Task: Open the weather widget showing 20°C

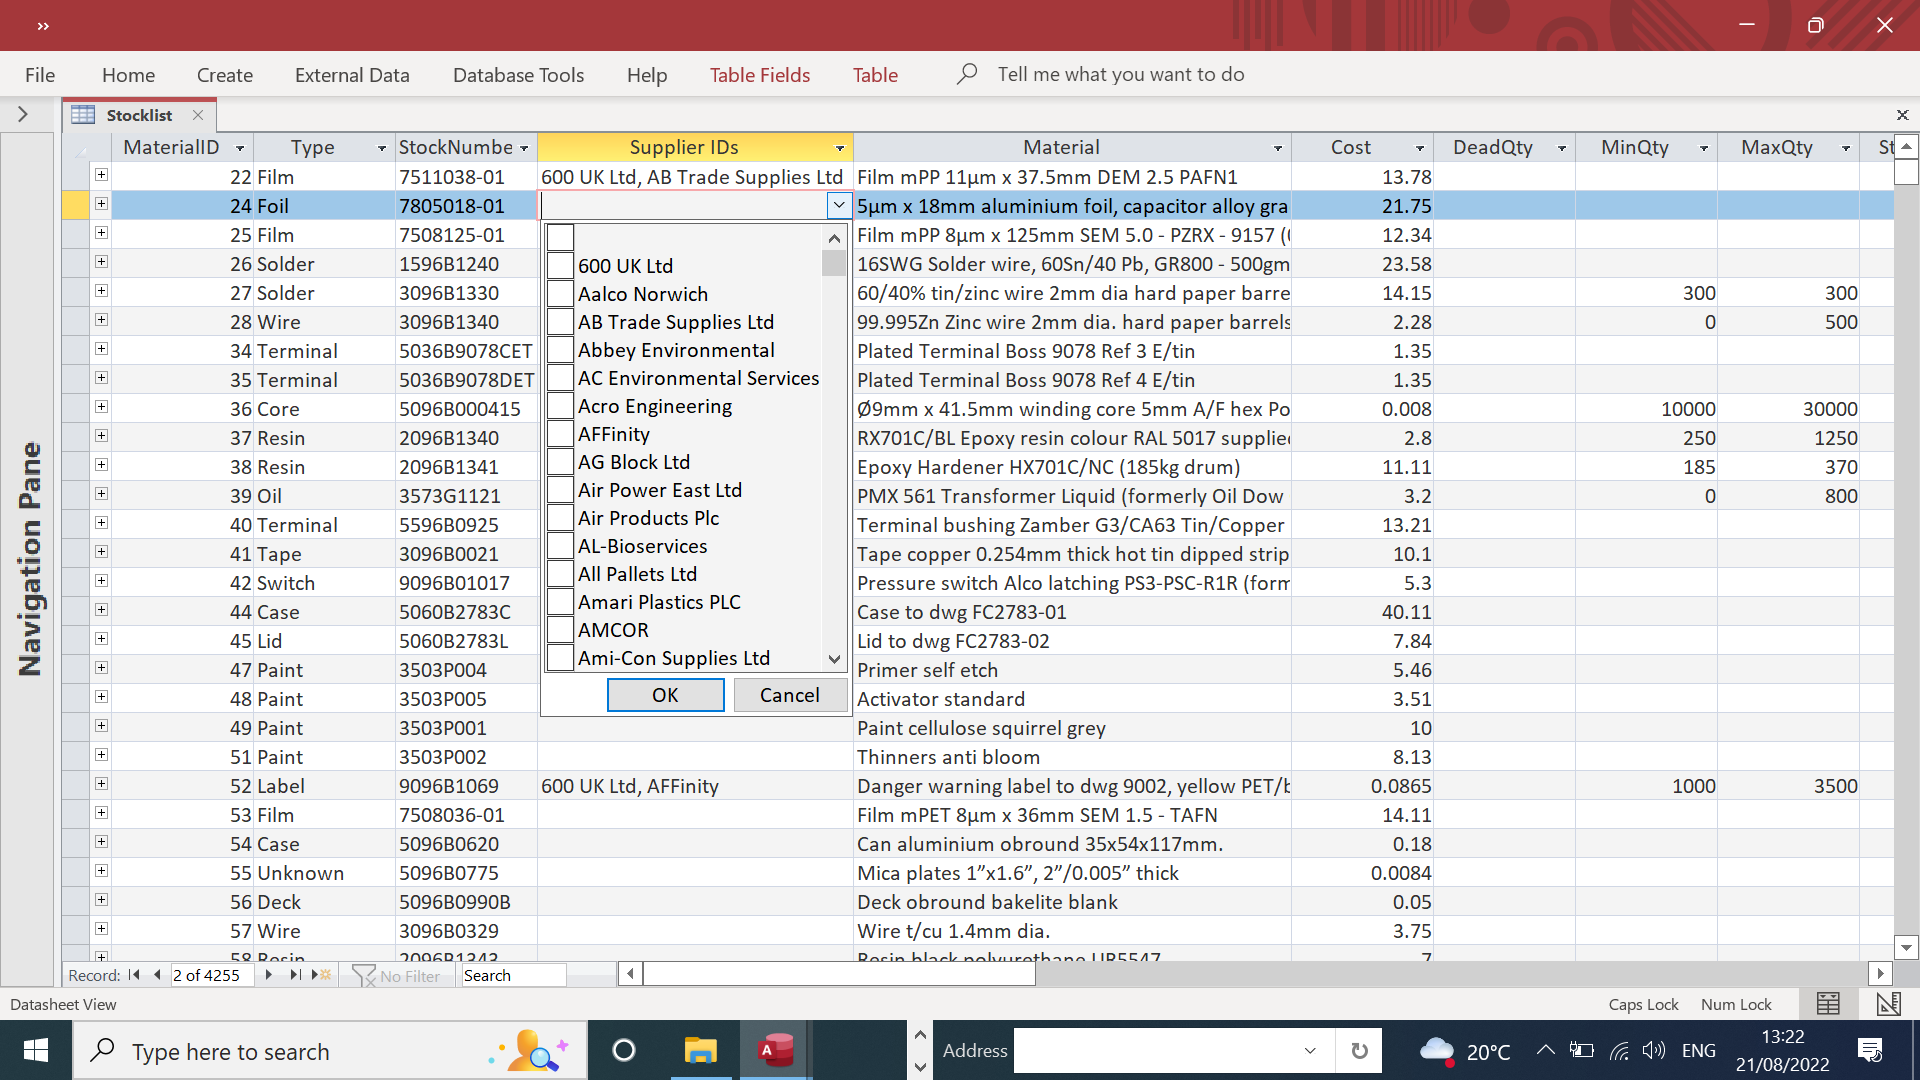Action: (1465, 1051)
